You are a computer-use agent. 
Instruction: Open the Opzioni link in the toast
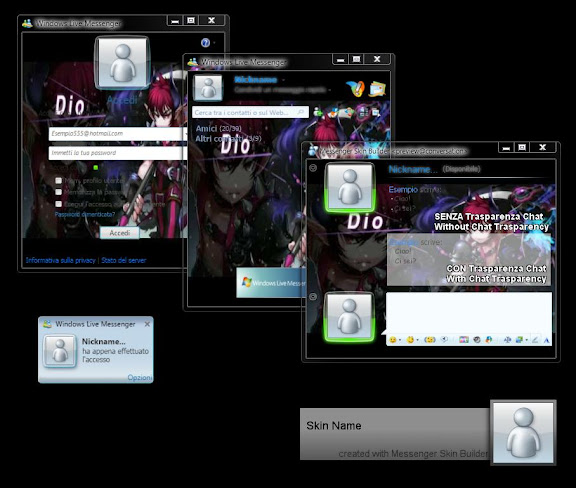(140, 377)
